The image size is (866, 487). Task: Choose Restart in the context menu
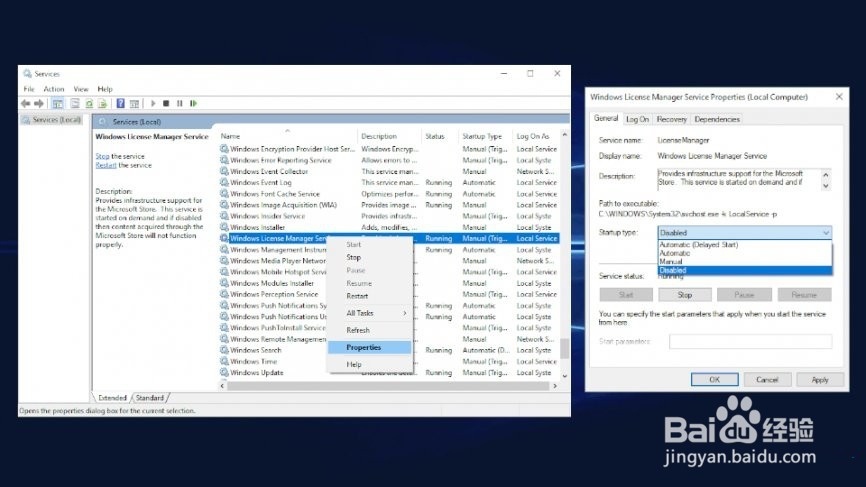point(357,296)
